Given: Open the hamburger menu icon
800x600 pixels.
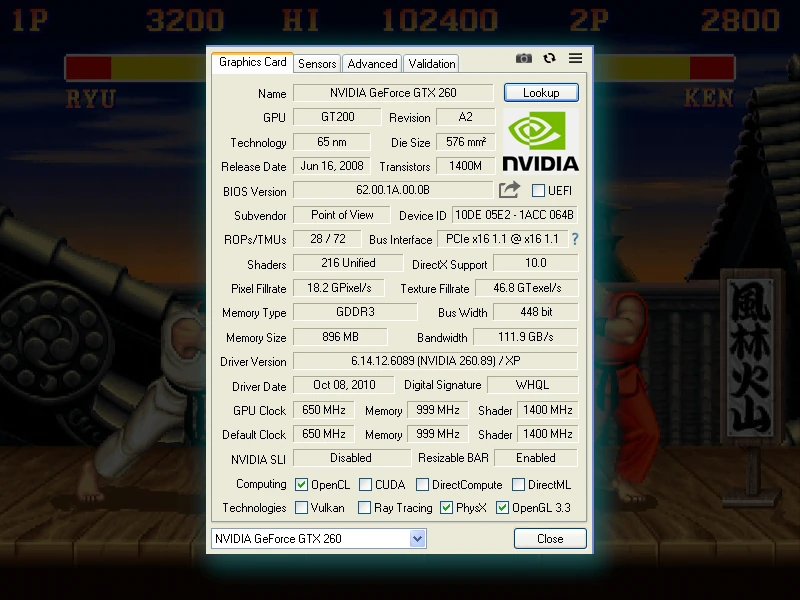Looking at the screenshot, I should coord(576,58).
